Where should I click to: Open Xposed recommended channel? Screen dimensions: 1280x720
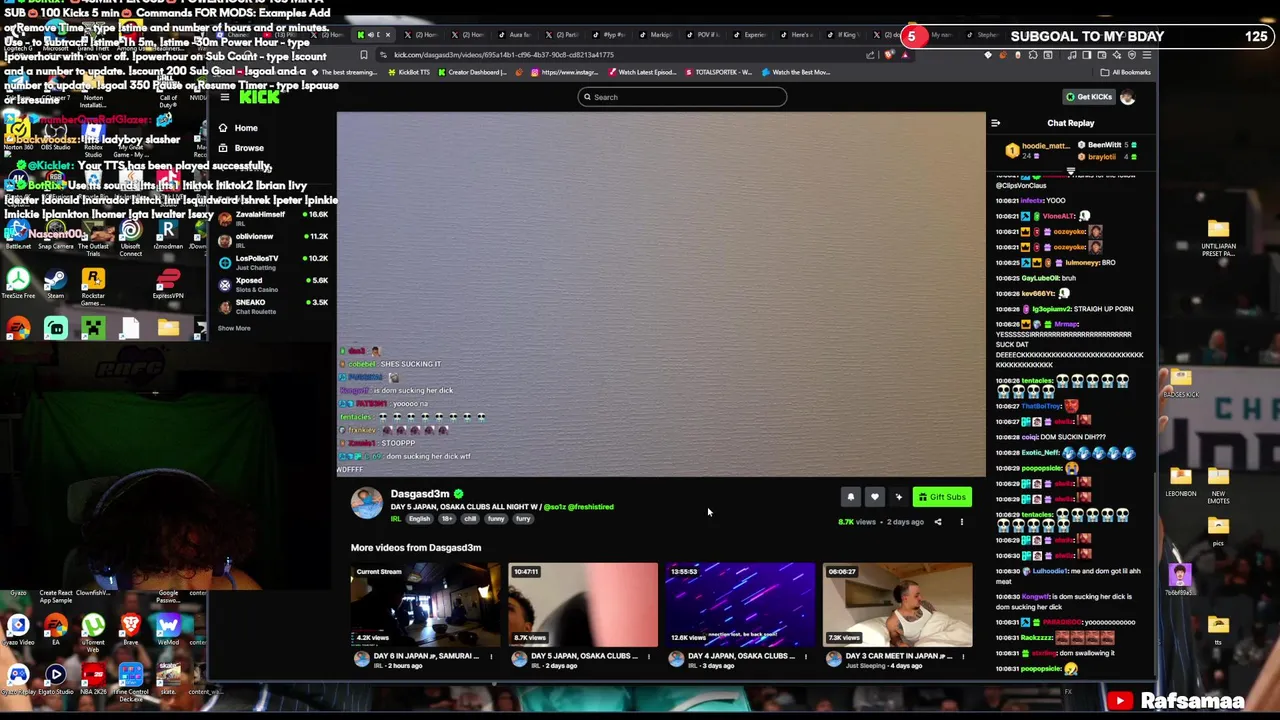[272, 284]
